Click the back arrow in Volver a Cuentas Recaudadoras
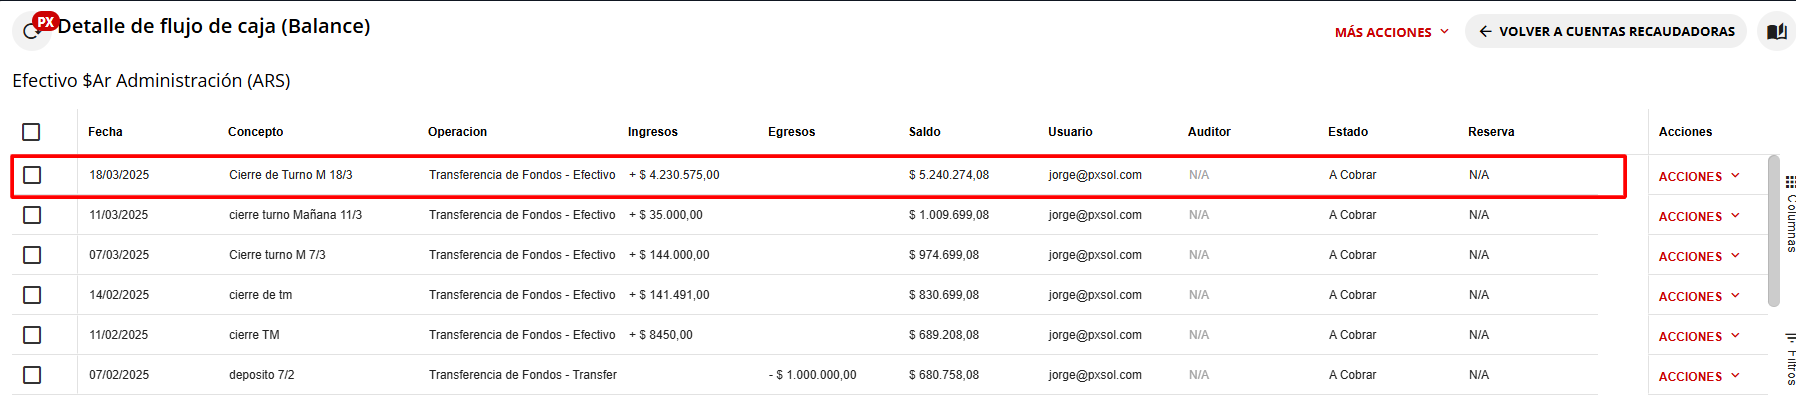 tap(1486, 31)
